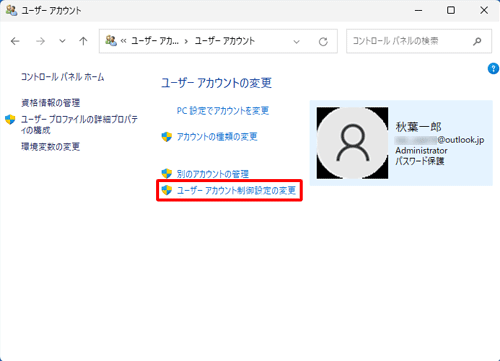500x361 pixels.
Task: Click the ユーザー アカウントの変更 heading
Action: (217, 83)
